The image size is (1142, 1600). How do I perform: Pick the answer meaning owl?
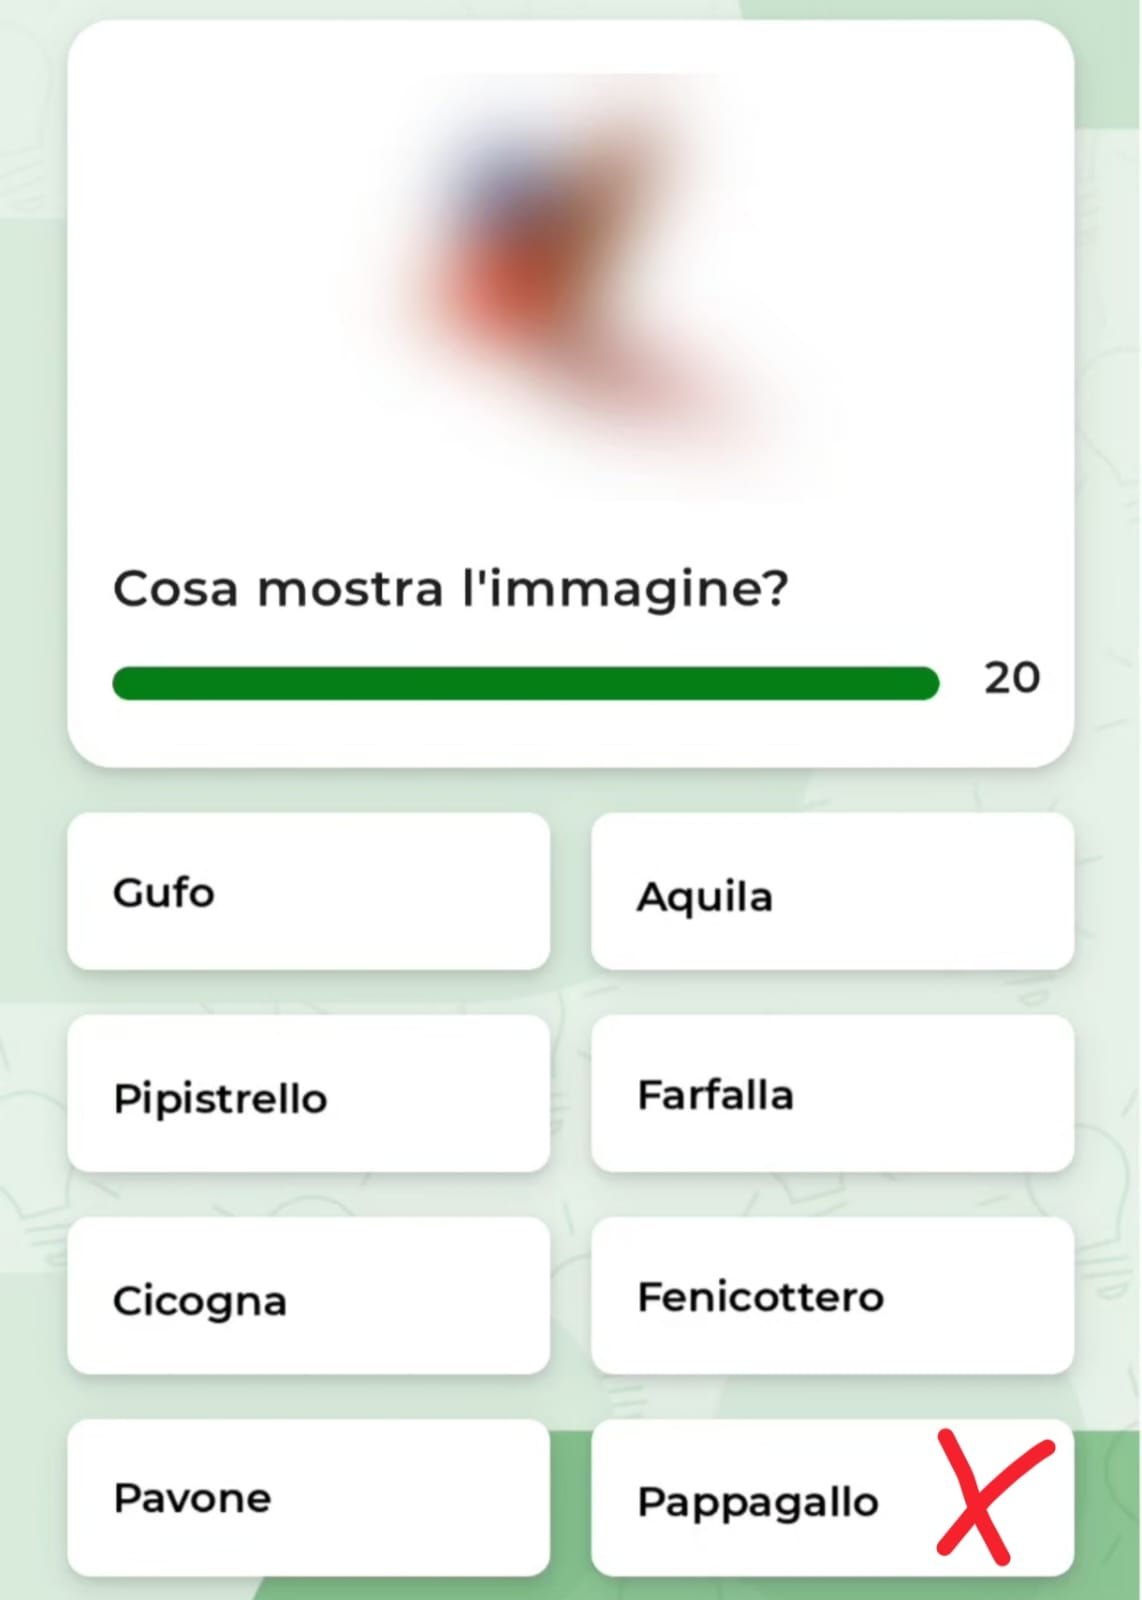(x=308, y=892)
